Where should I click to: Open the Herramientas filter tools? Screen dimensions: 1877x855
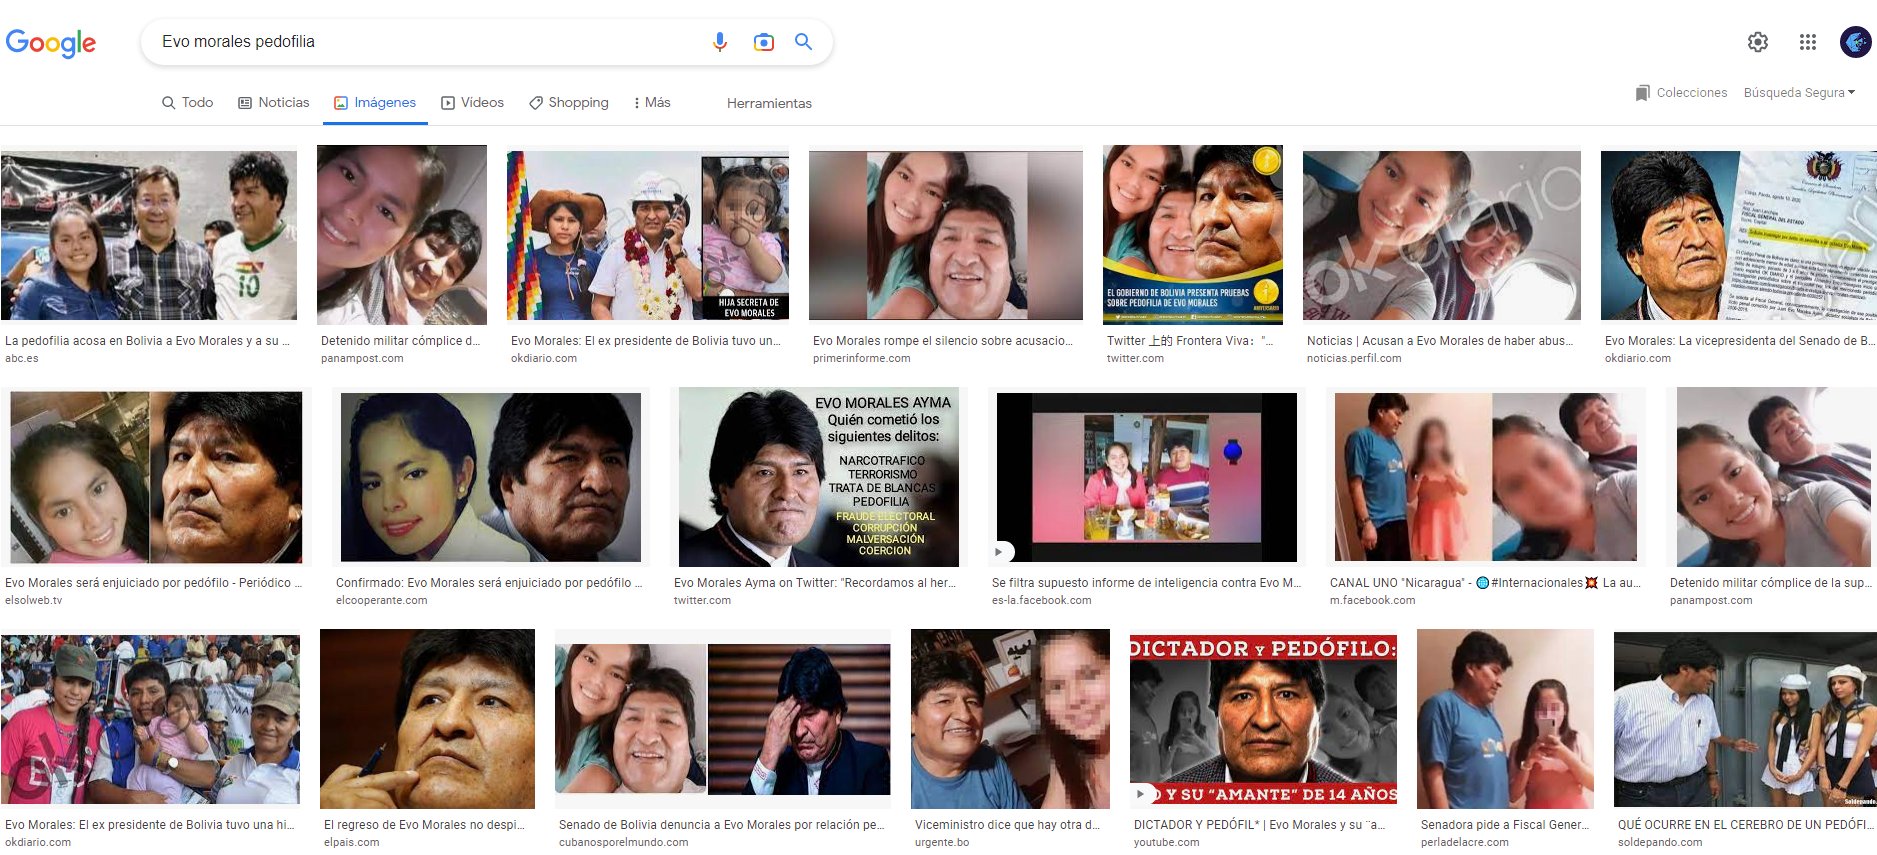pos(769,103)
